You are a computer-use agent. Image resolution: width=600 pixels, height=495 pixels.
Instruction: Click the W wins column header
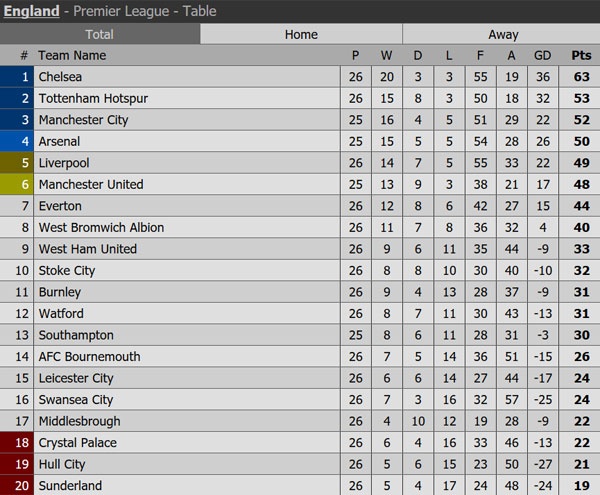(386, 56)
